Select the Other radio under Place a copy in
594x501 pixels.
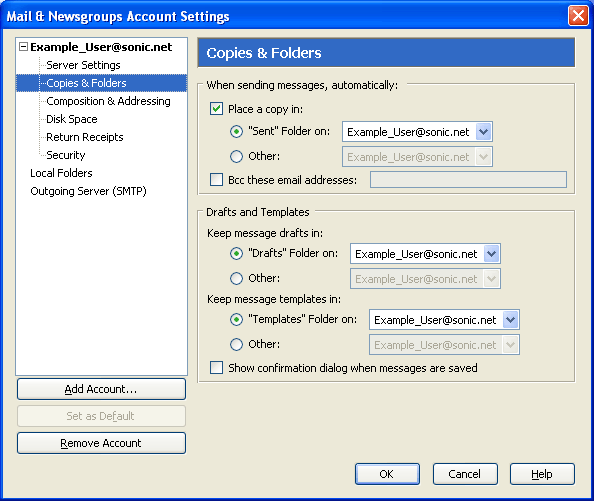point(236,156)
